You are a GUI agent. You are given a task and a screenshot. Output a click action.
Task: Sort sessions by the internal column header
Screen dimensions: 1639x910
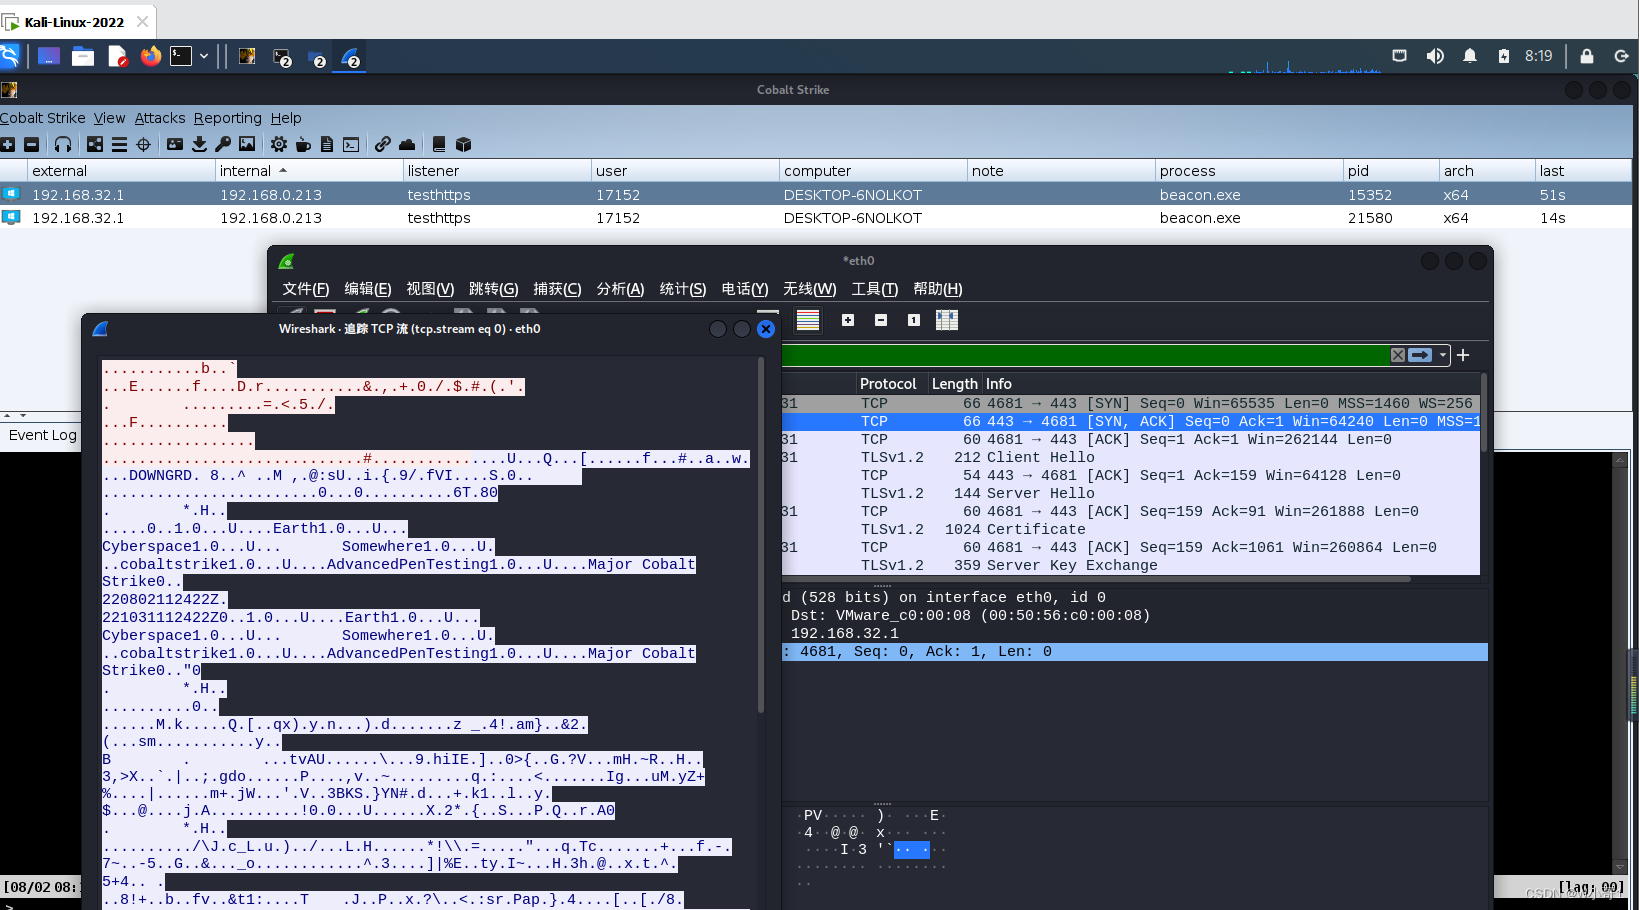[246, 171]
